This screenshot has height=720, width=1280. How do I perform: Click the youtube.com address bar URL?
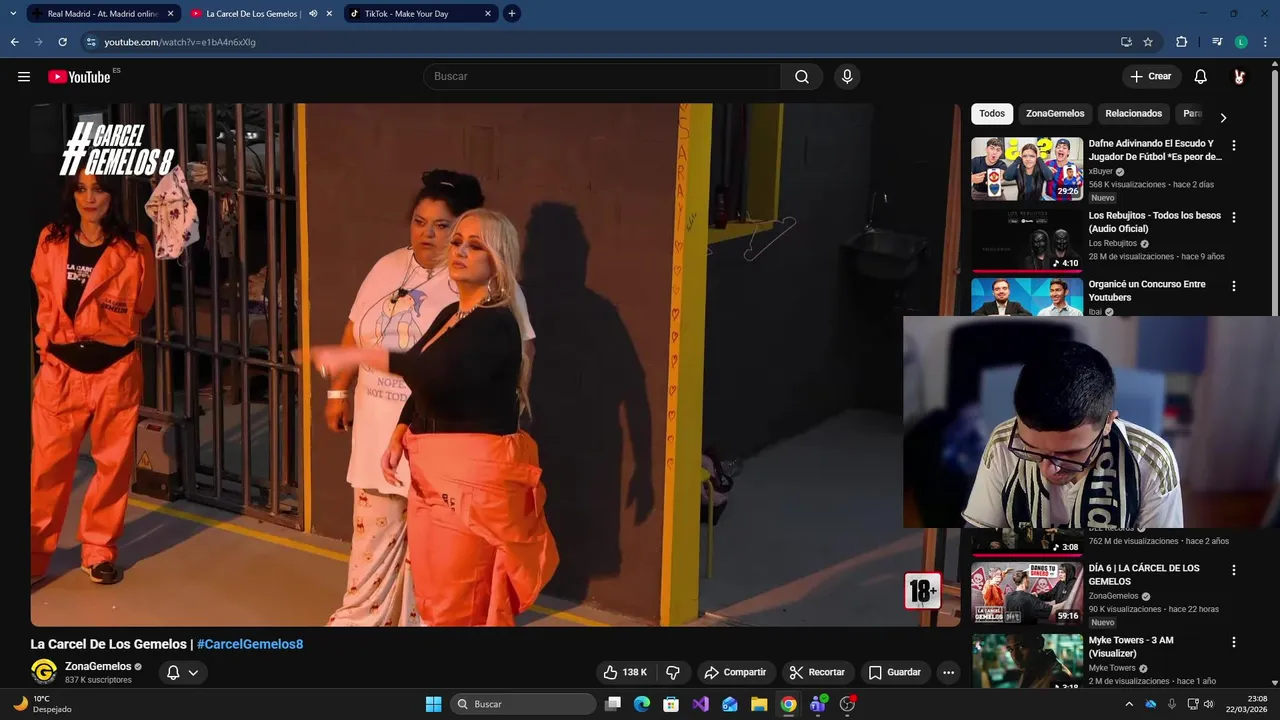tap(180, 42)
